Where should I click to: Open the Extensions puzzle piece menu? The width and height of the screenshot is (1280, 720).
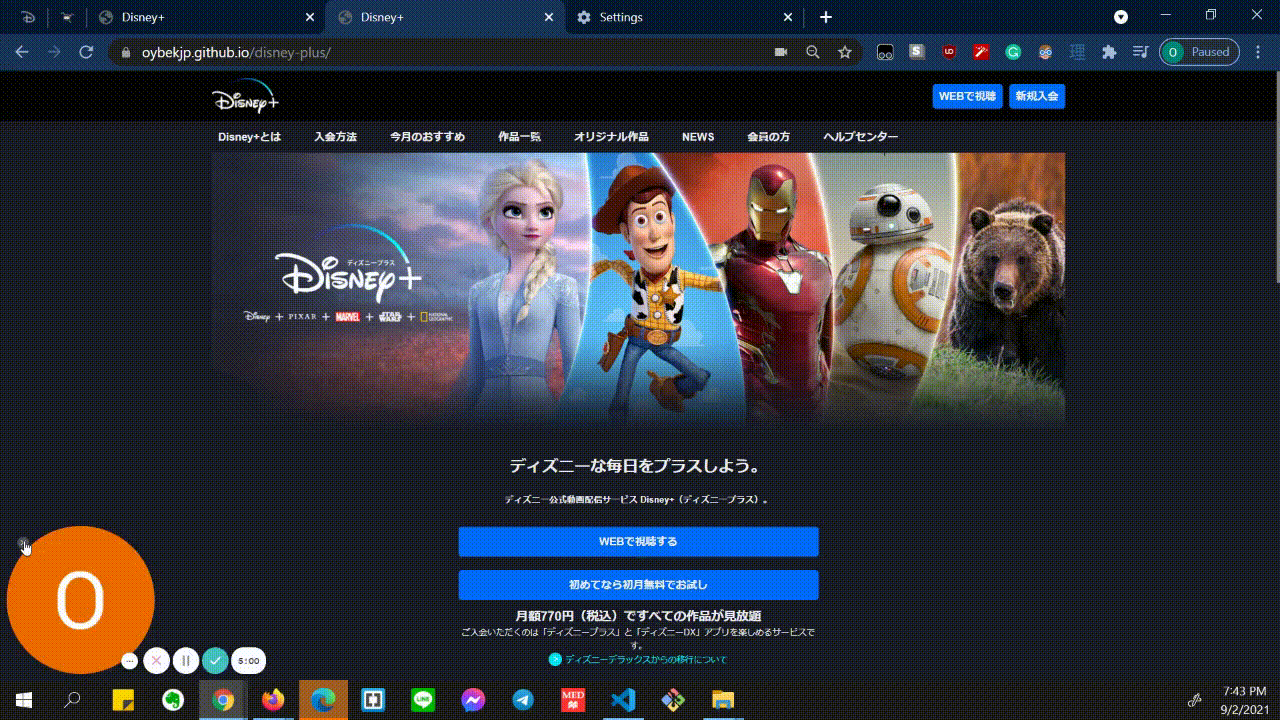[x=1109, y=52]
